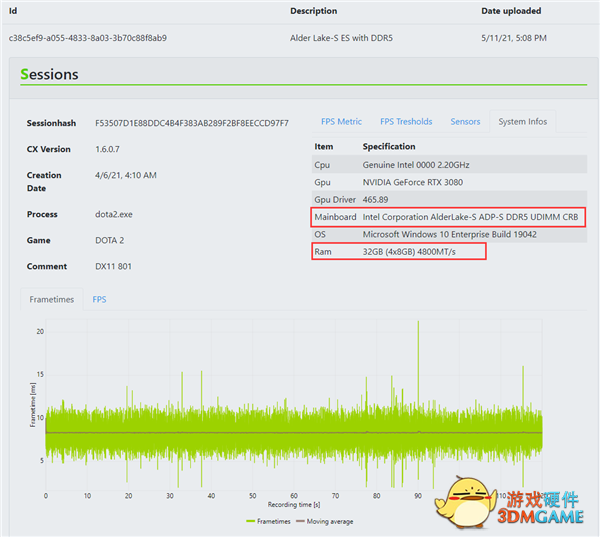Click game value DOTA 2
The height and width of the screenshot is (537, 600).
109,240
